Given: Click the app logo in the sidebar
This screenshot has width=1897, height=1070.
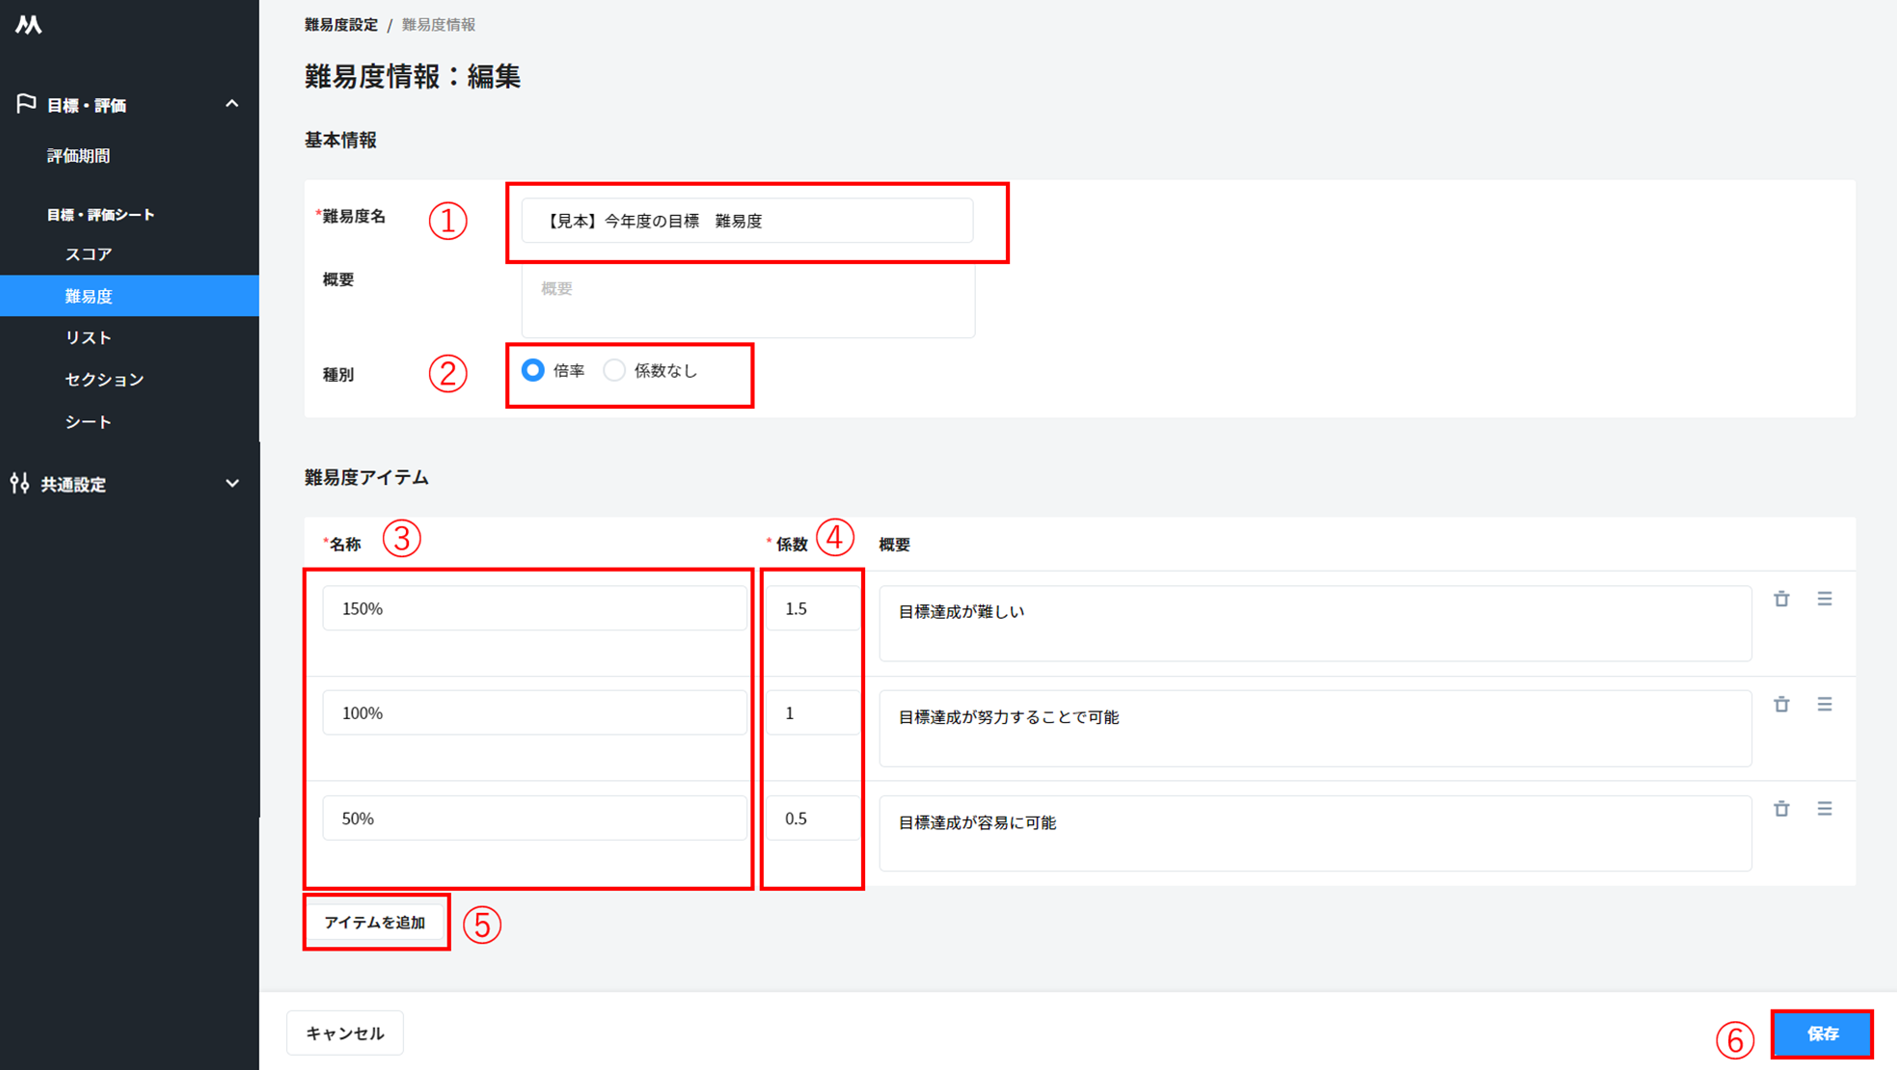Looking at the screenshot, I should coord(28,25).
